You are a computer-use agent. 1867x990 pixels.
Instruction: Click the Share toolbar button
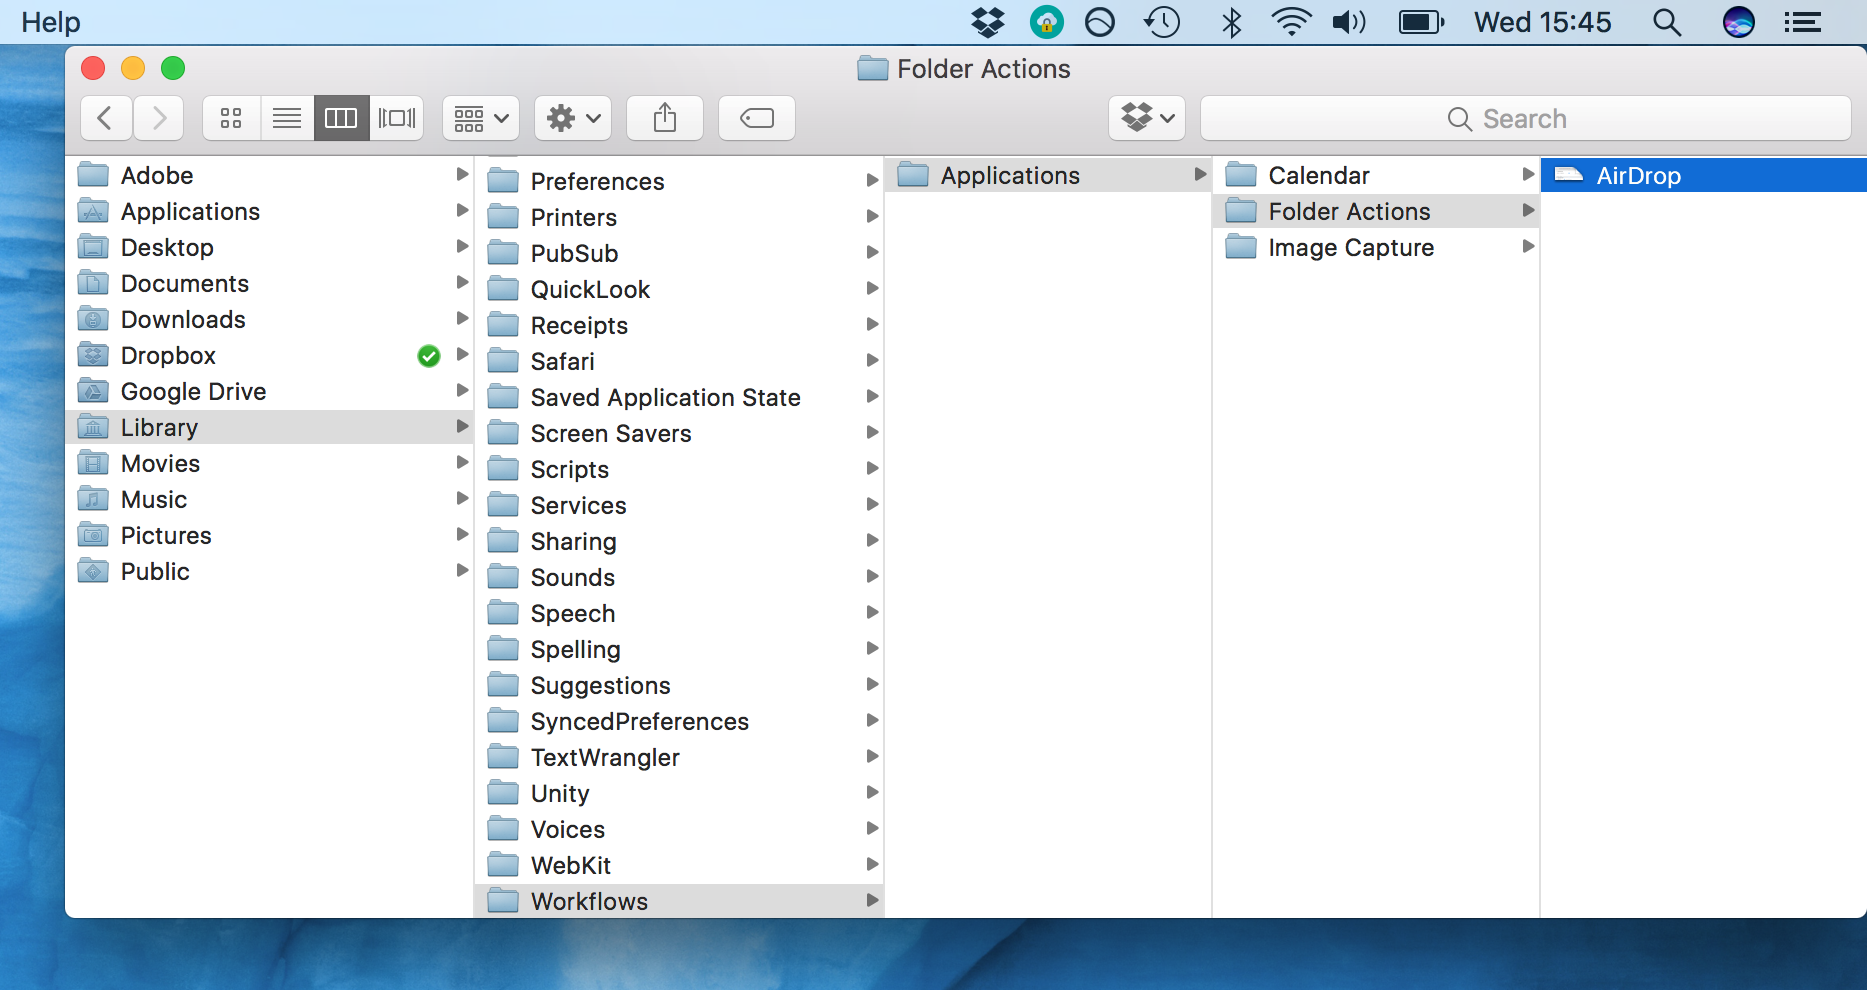pyautogui.click(x=665, y=118)
